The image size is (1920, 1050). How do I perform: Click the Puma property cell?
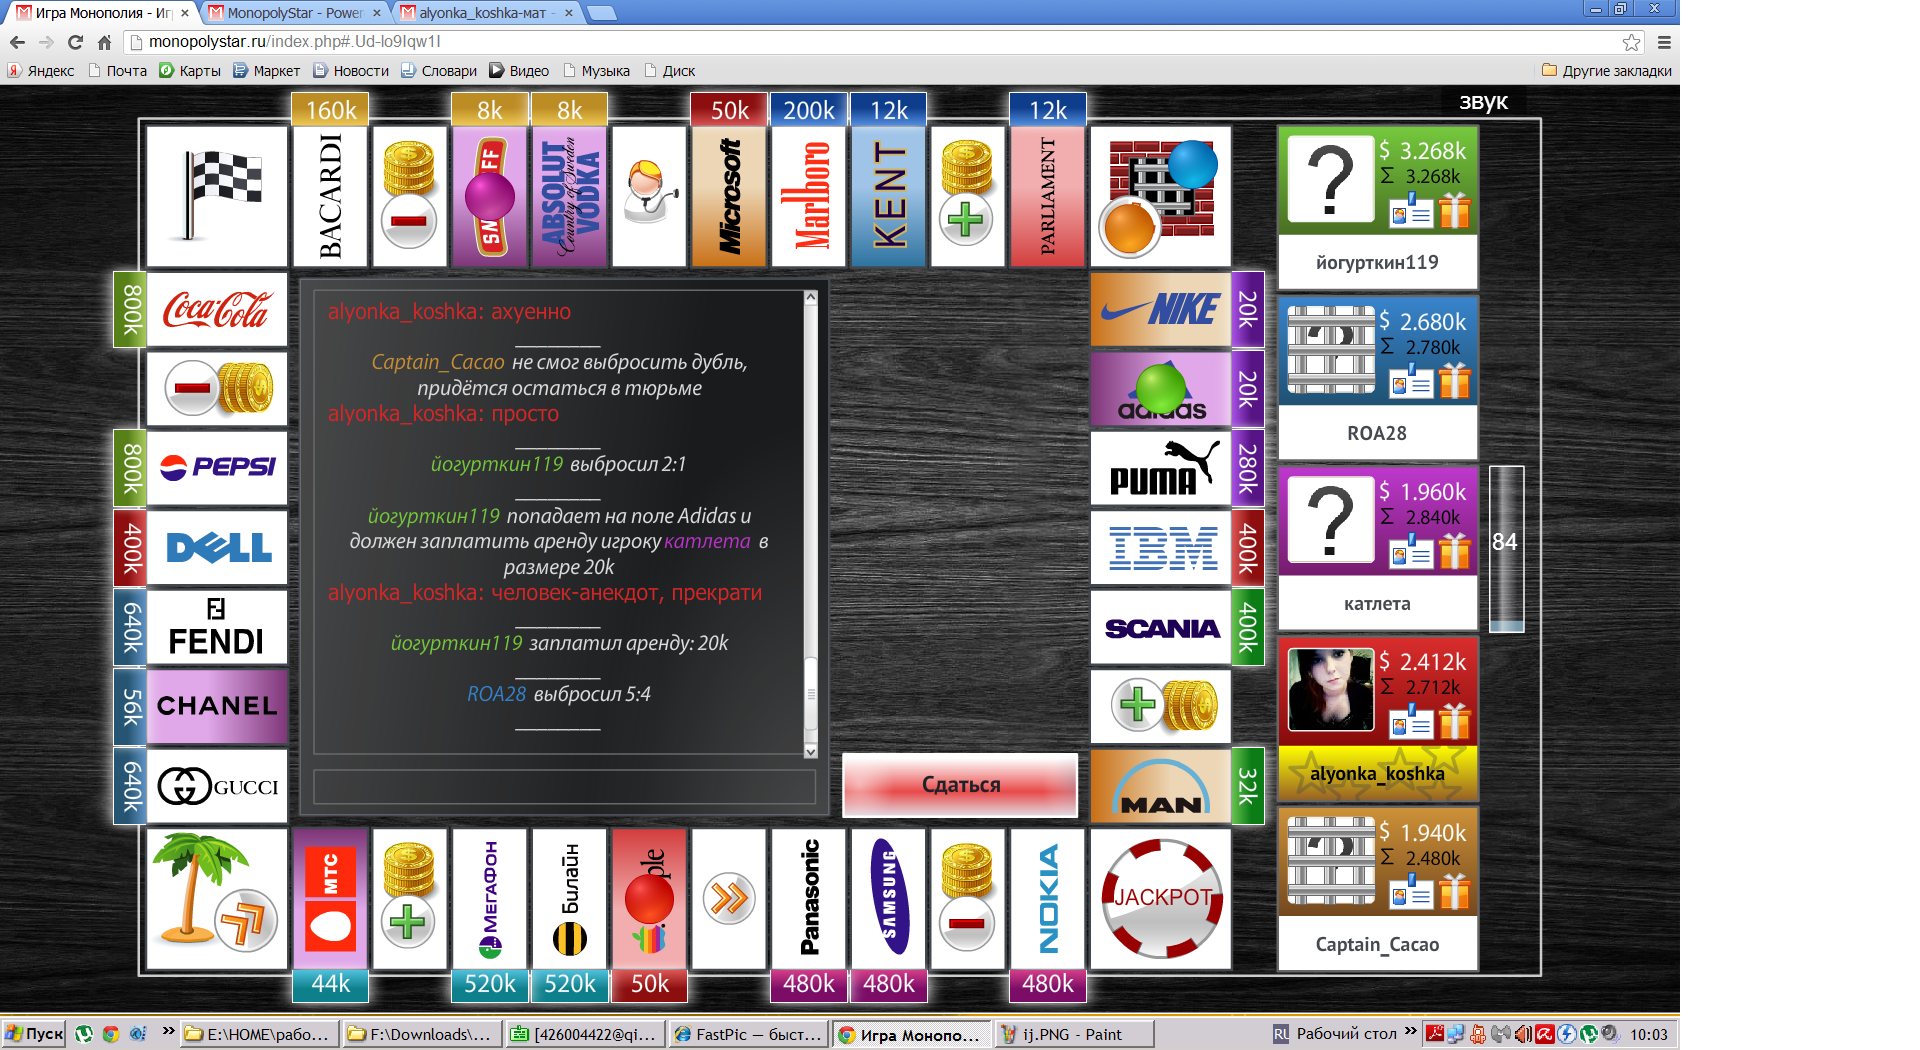pyautogui.click(x=1160, y=468)
